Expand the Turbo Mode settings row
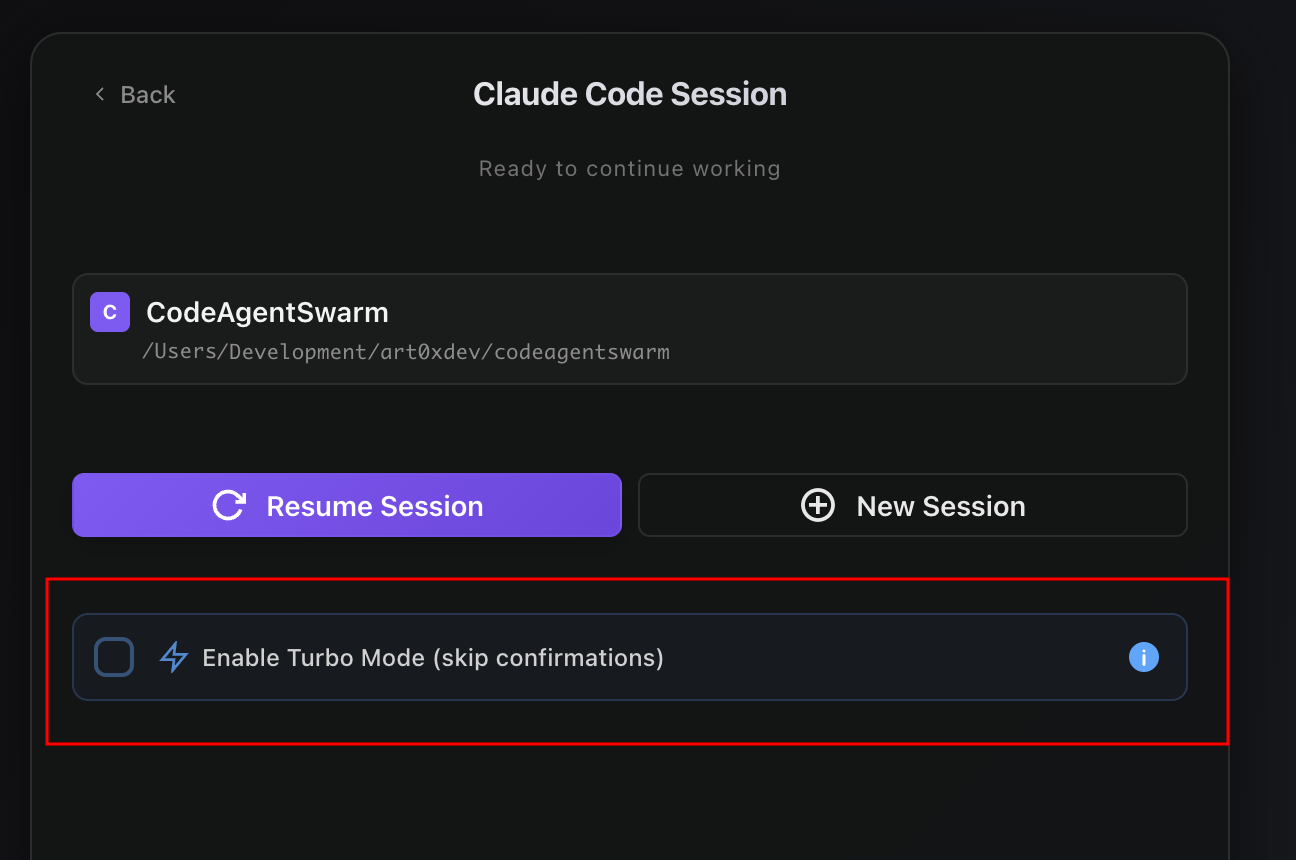This screenshot has height=860, width=1296. [x=630, y=657]
